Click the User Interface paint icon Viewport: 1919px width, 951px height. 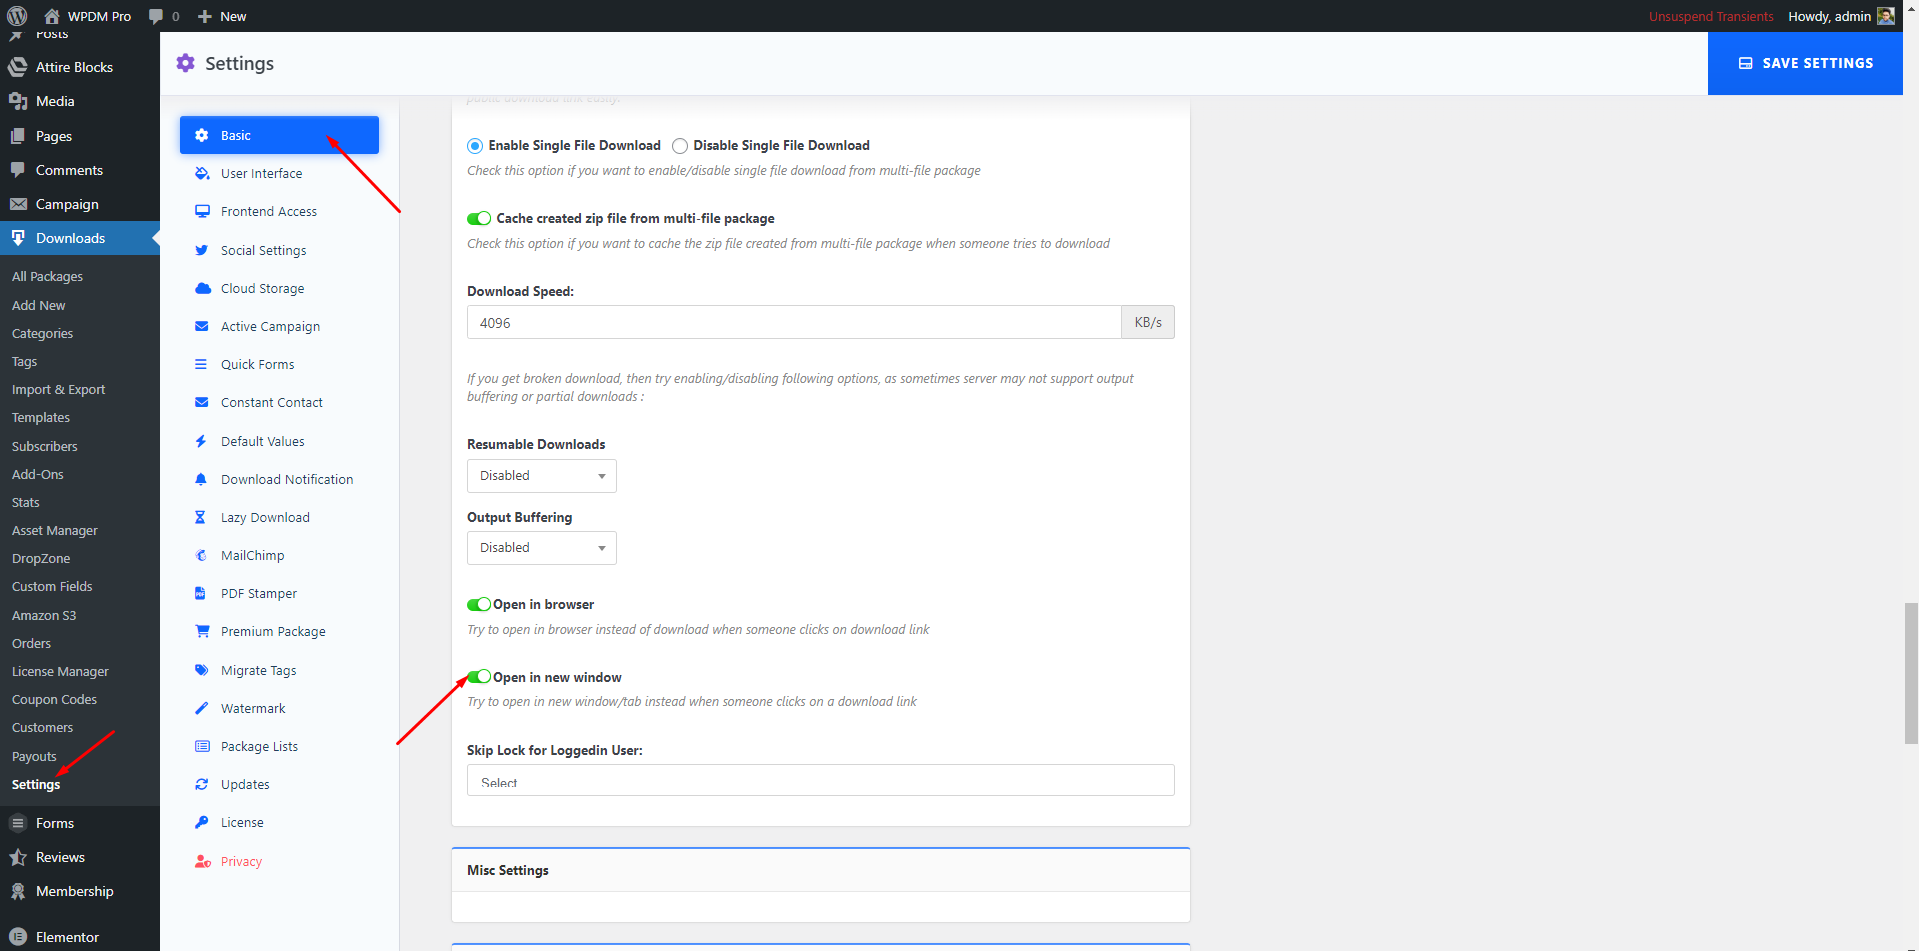coord(202,173)
